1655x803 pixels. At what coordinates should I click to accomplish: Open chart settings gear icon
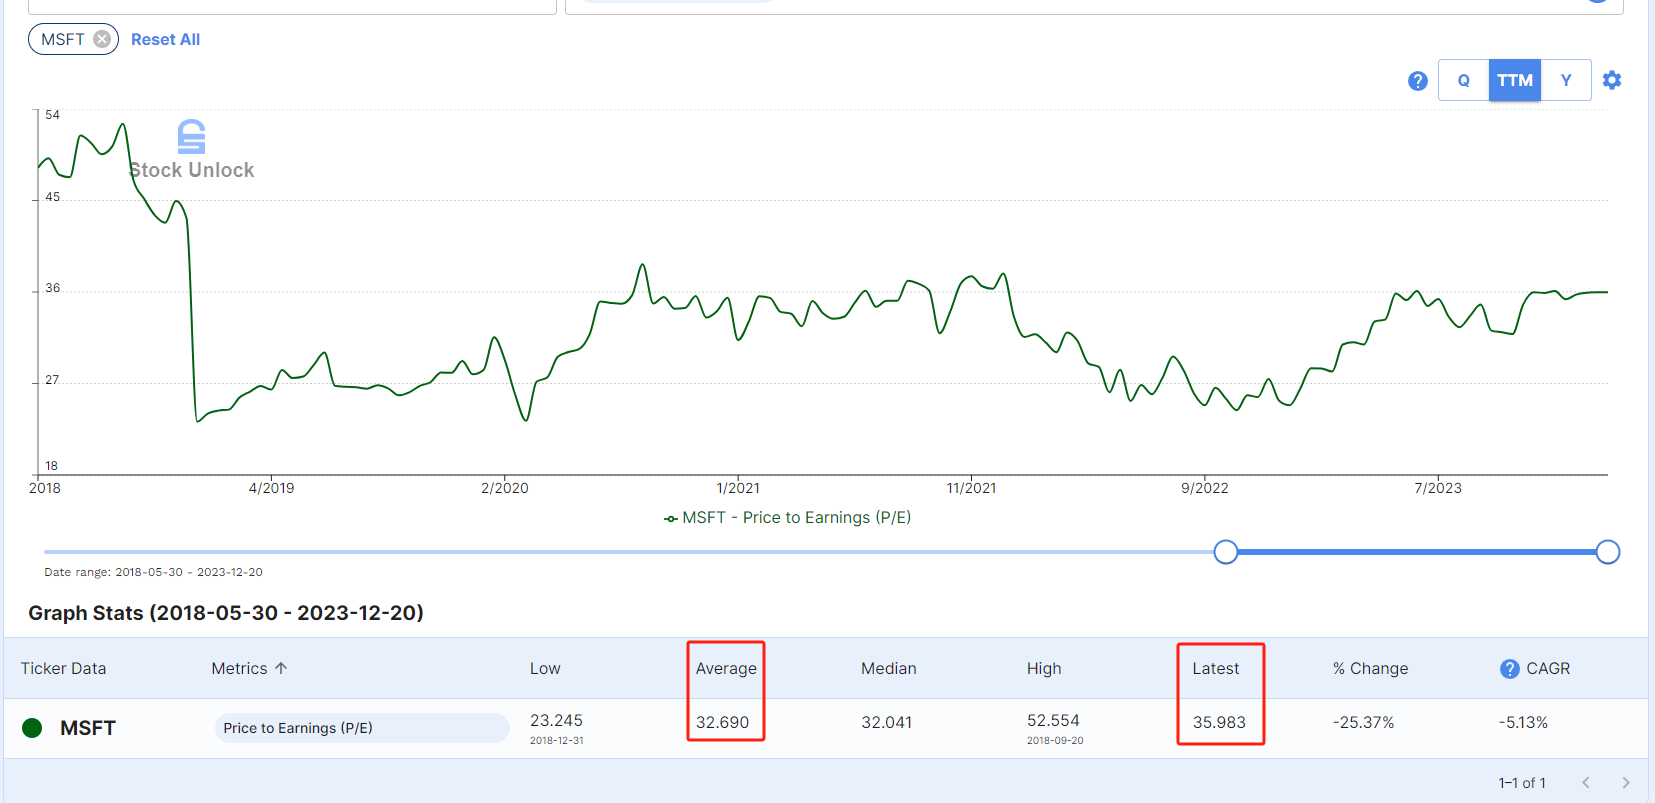1612,80
